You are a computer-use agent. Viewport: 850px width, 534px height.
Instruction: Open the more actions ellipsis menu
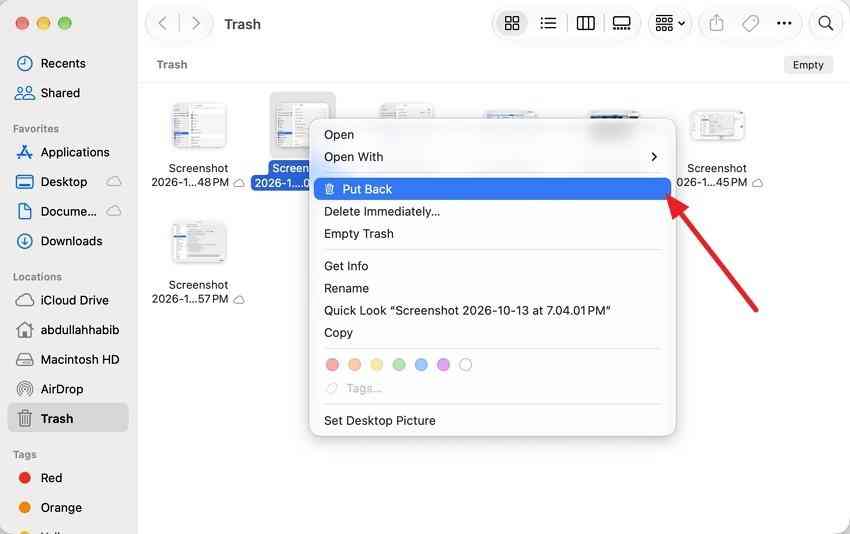[x=784, y=23]
